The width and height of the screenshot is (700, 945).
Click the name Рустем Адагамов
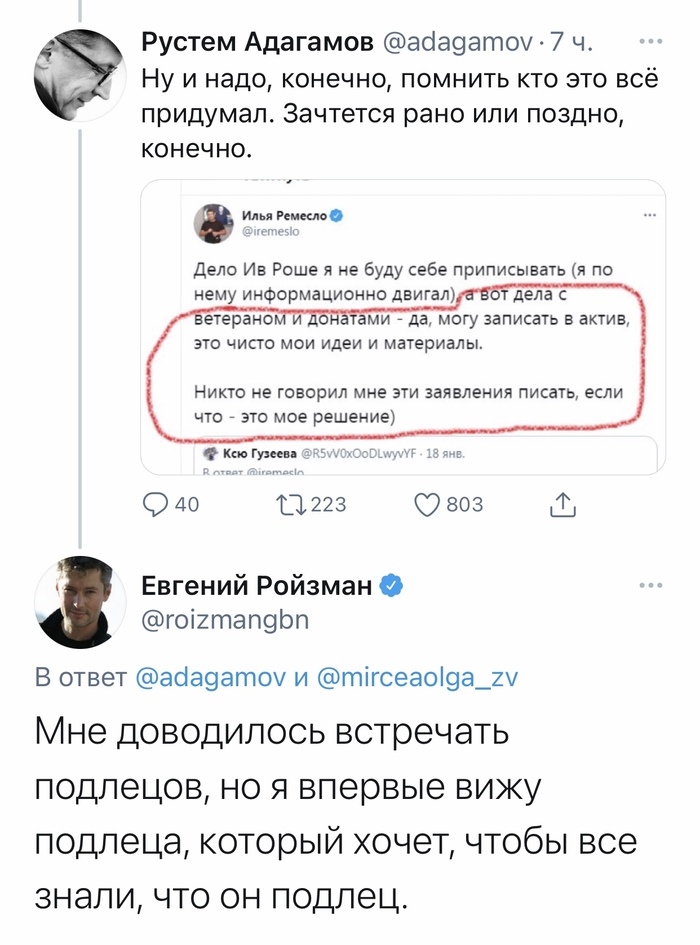pyautogui.click(x=257, y=43)
